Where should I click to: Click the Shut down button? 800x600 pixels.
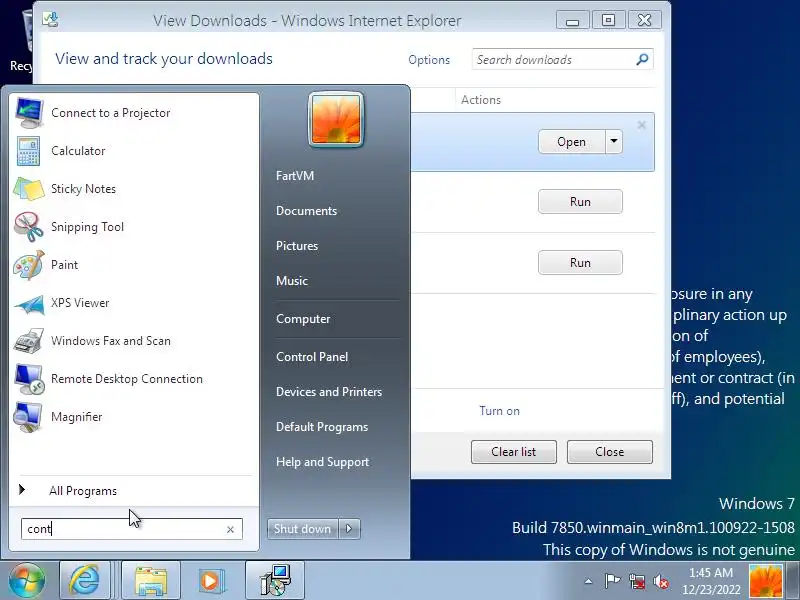click(x=303, y=529)
